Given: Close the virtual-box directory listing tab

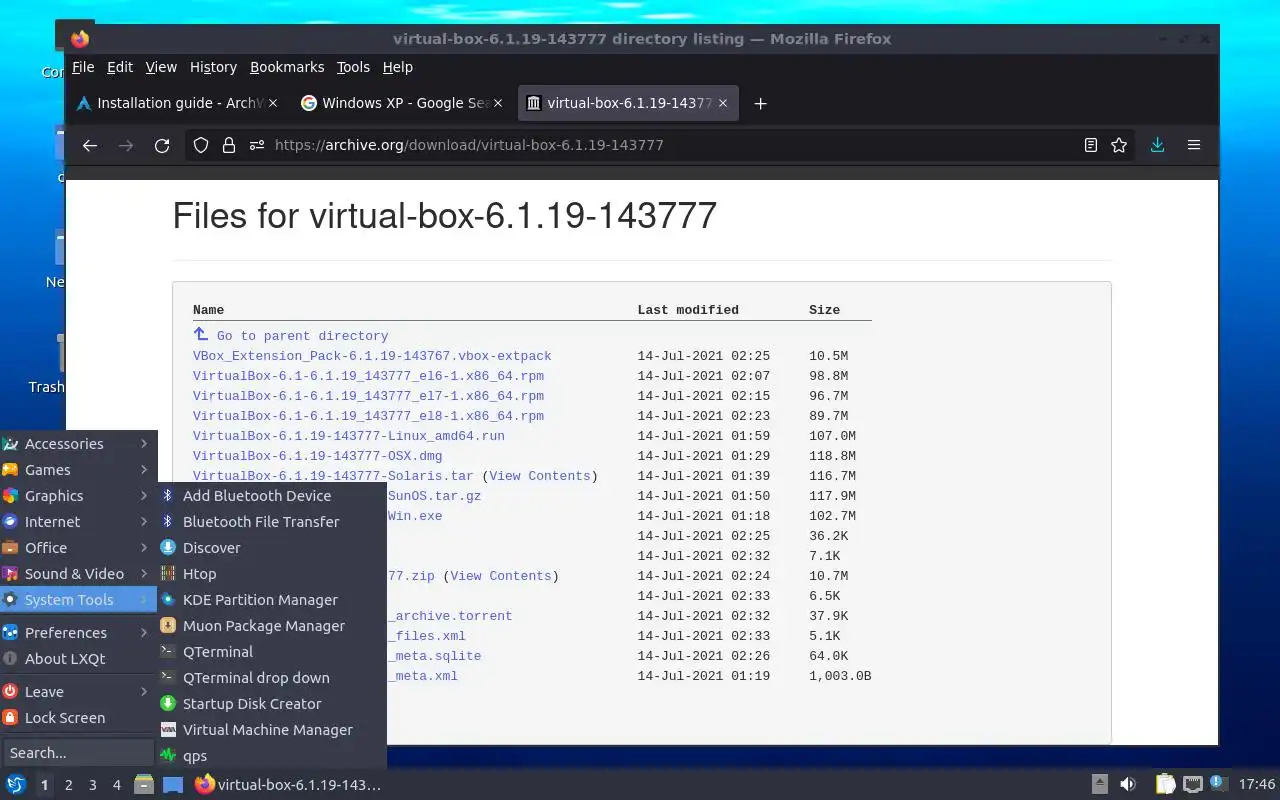Looking at the screenshot, I should pos(723,103).
